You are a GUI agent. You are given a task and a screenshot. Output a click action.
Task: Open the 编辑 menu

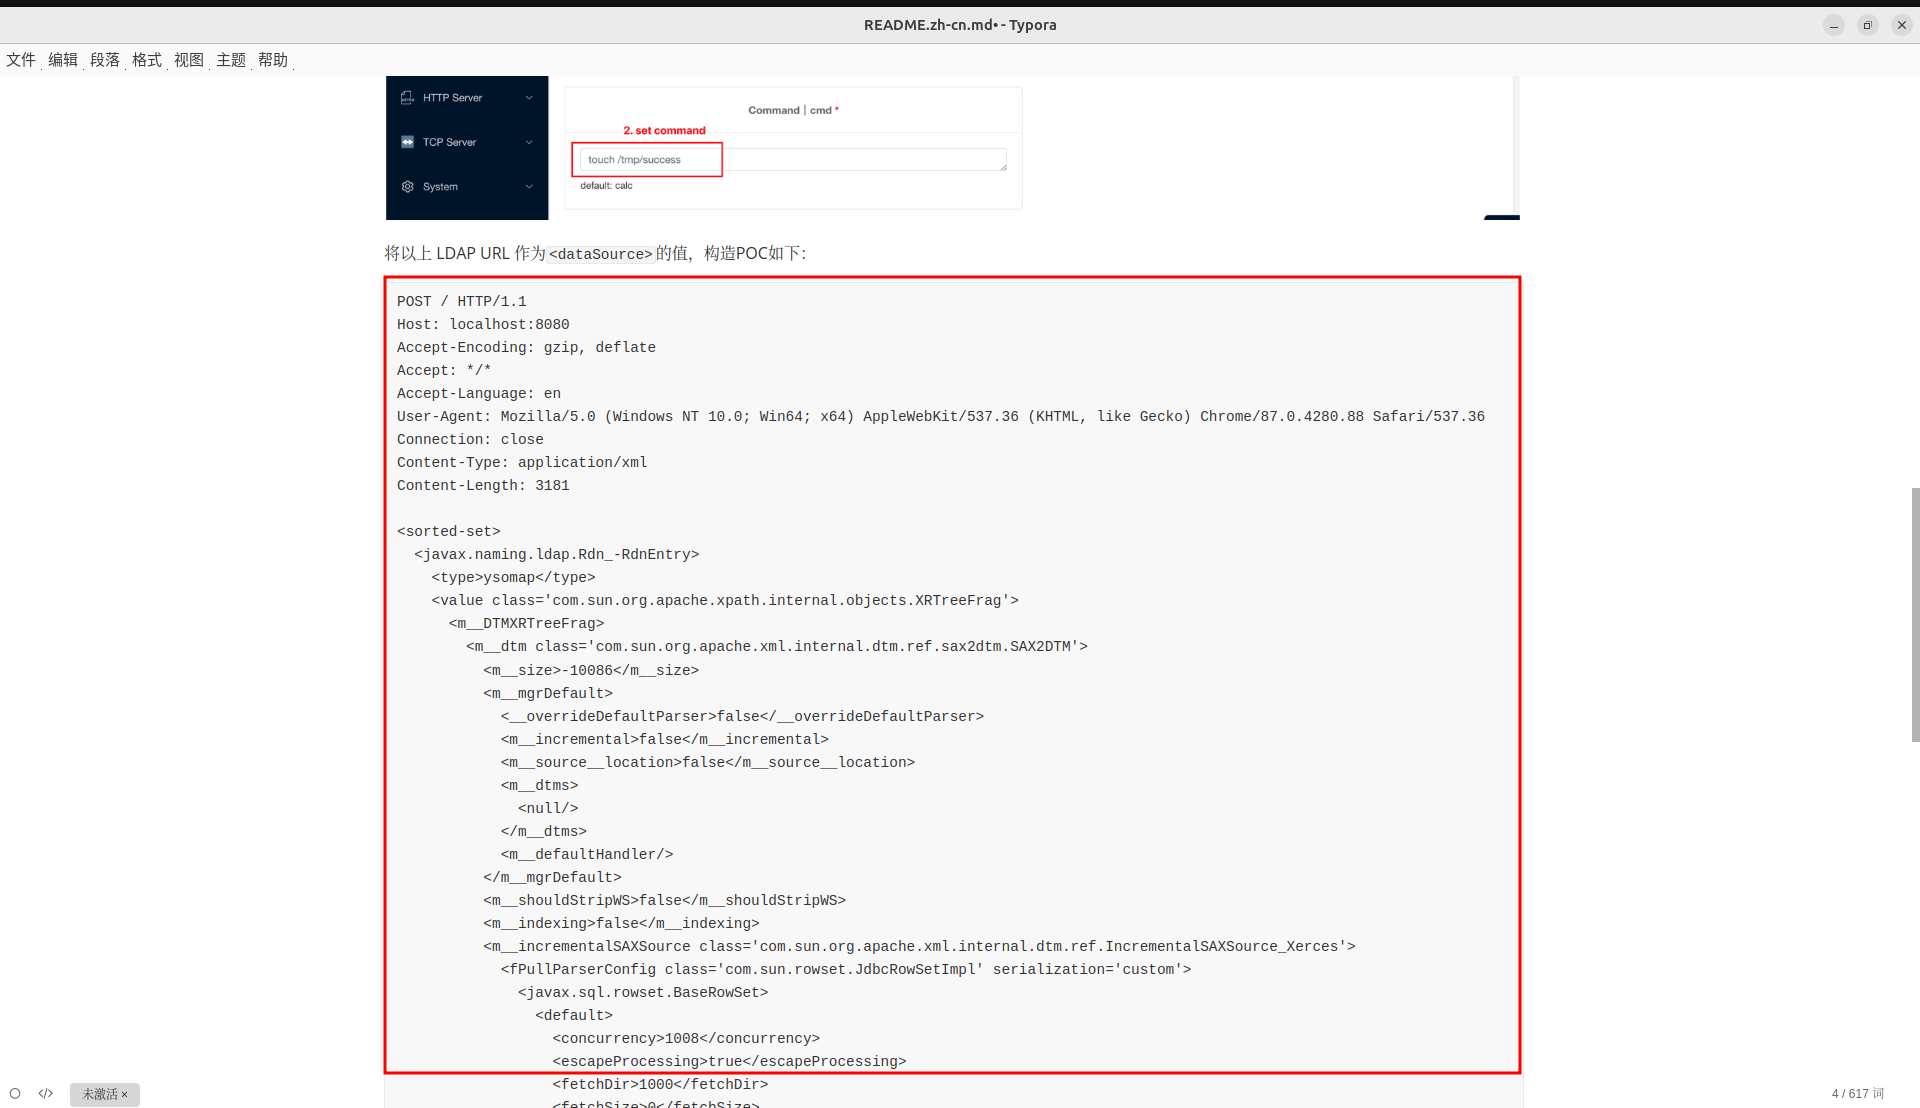[x=63, y=60]
